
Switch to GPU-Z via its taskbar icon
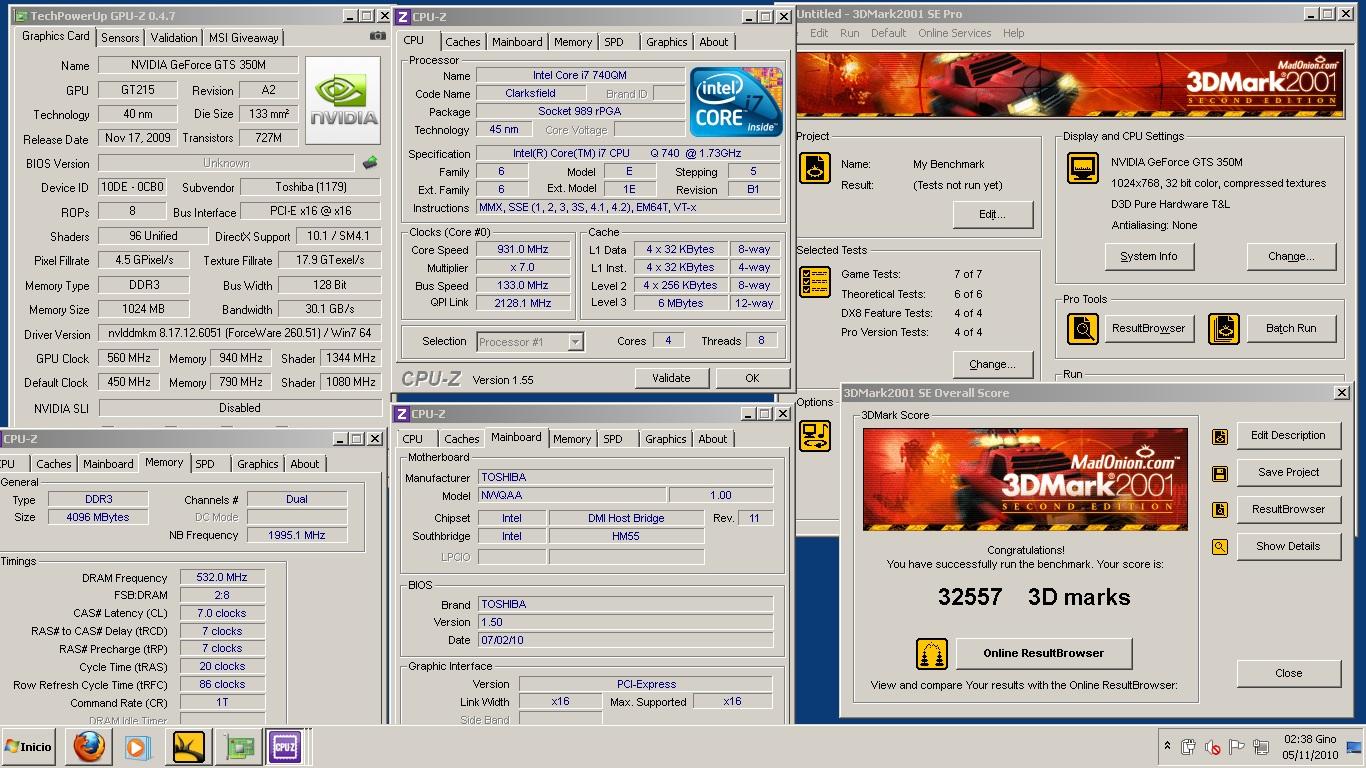[x=238, y=747]
